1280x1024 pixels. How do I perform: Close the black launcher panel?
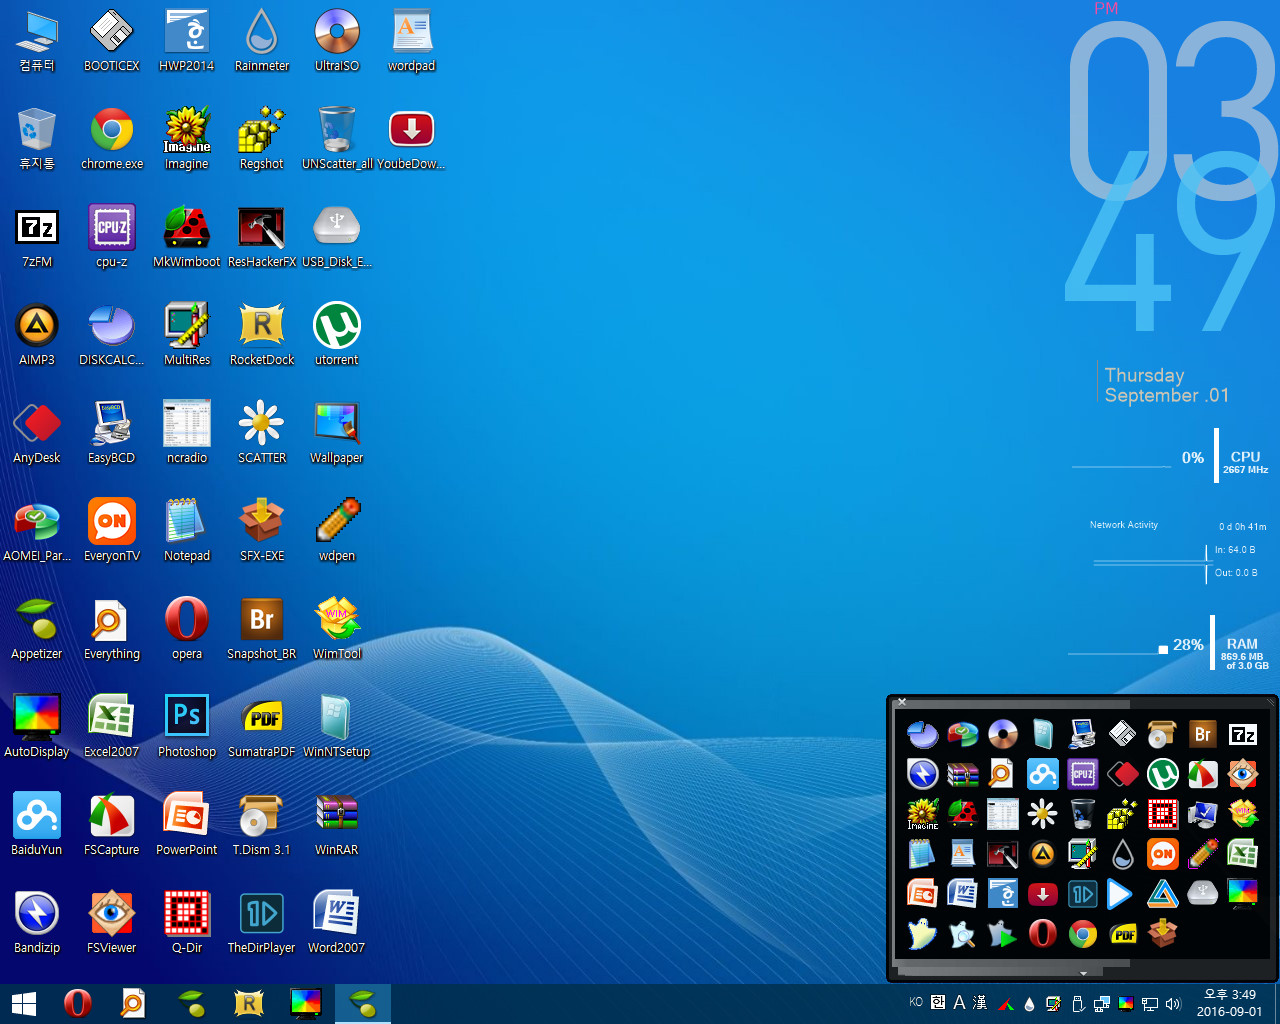901,702
